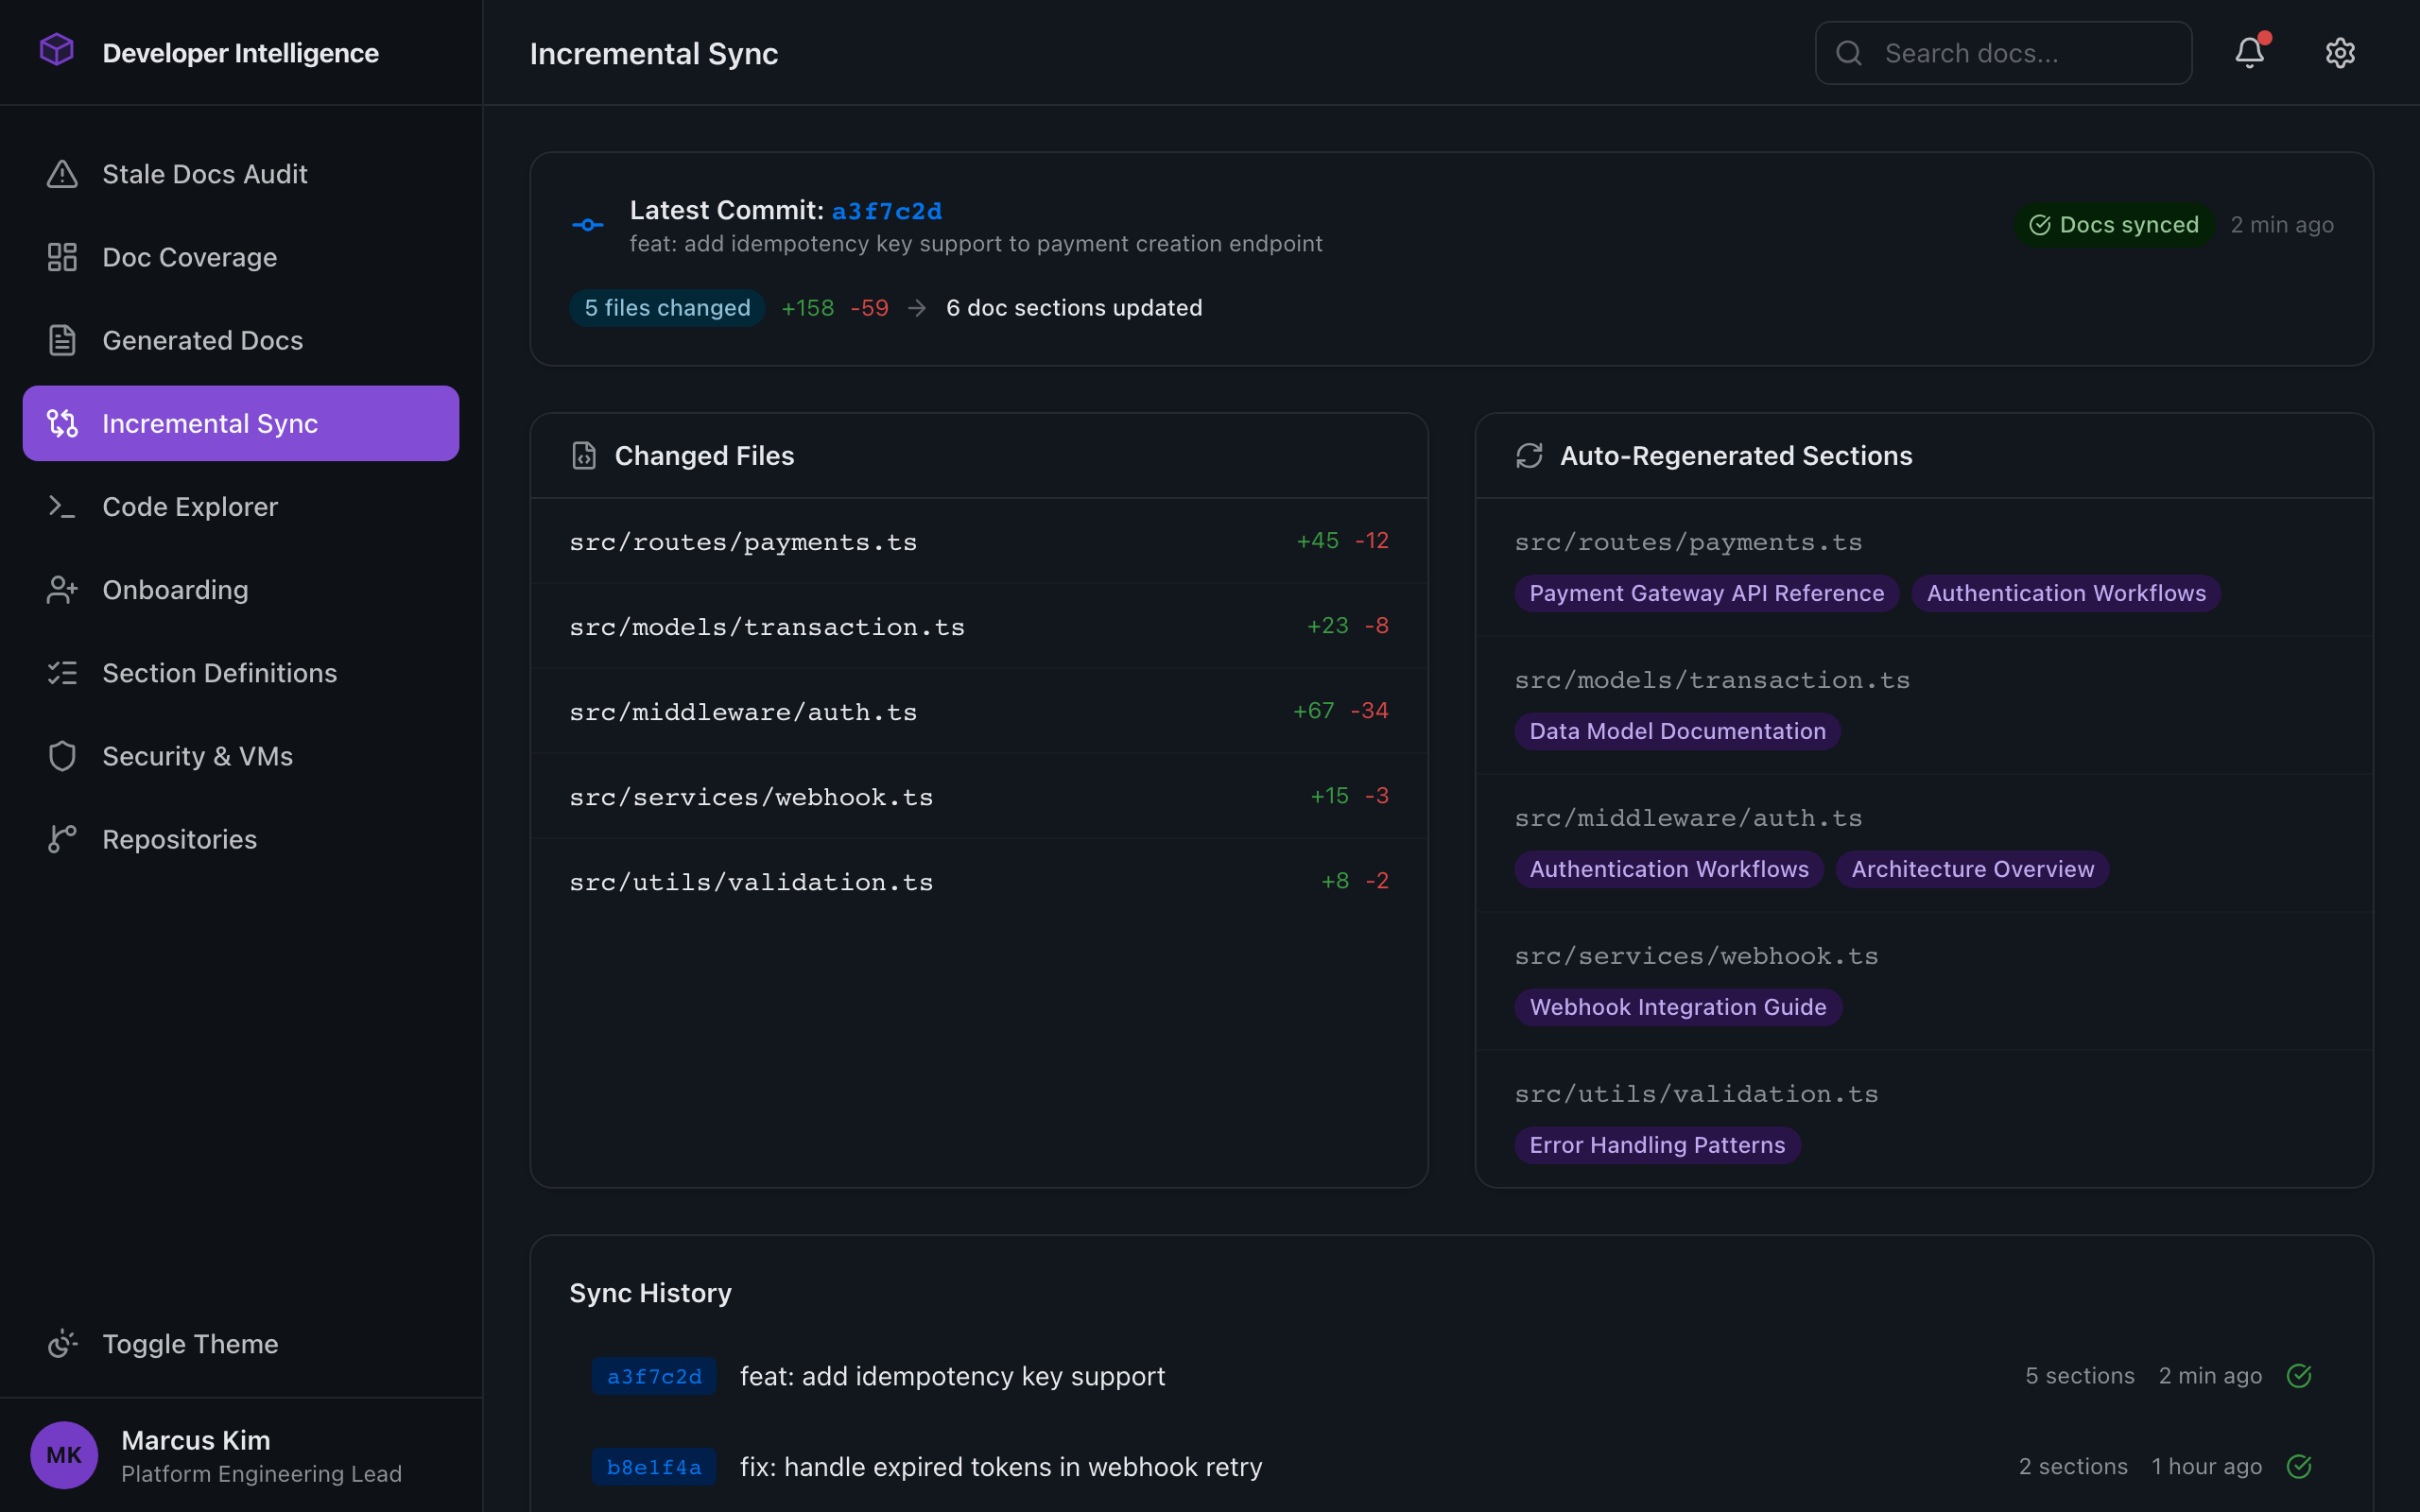Click the Developer Intelligence cube logo

coord(57,51)
